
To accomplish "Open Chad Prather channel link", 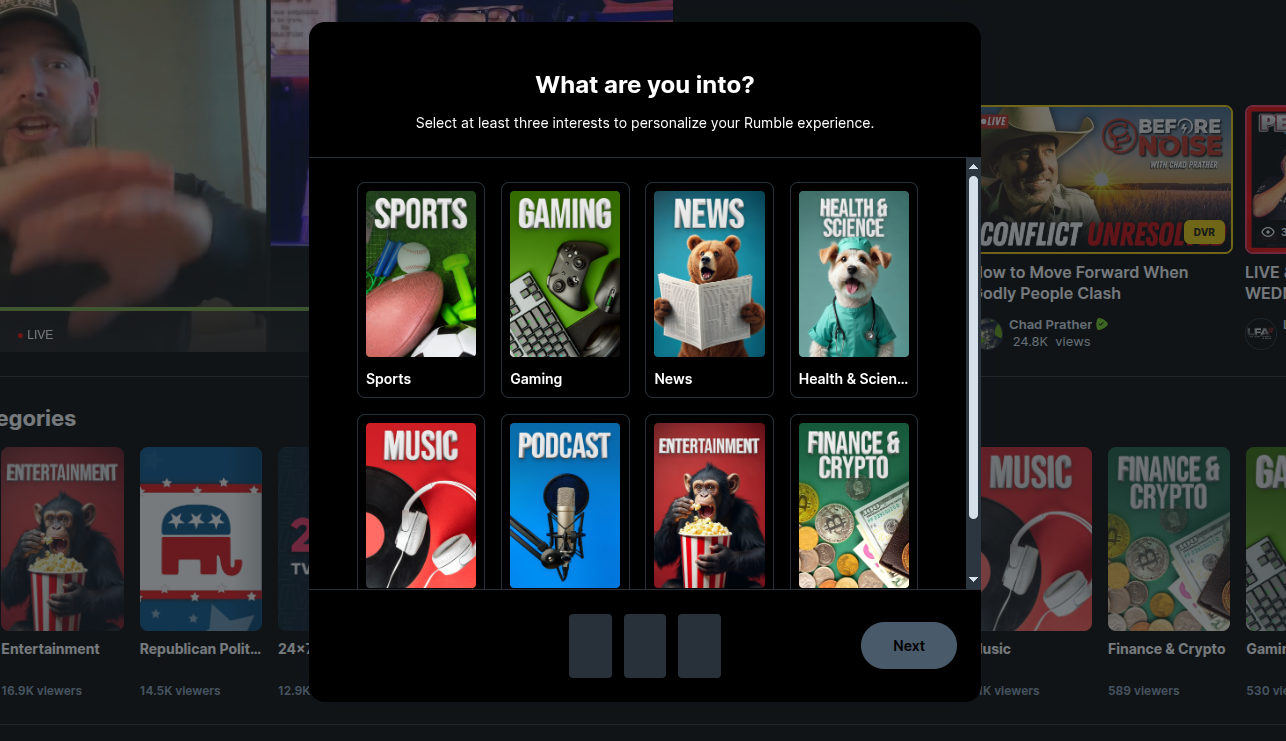I will (x=1050, y=324).
